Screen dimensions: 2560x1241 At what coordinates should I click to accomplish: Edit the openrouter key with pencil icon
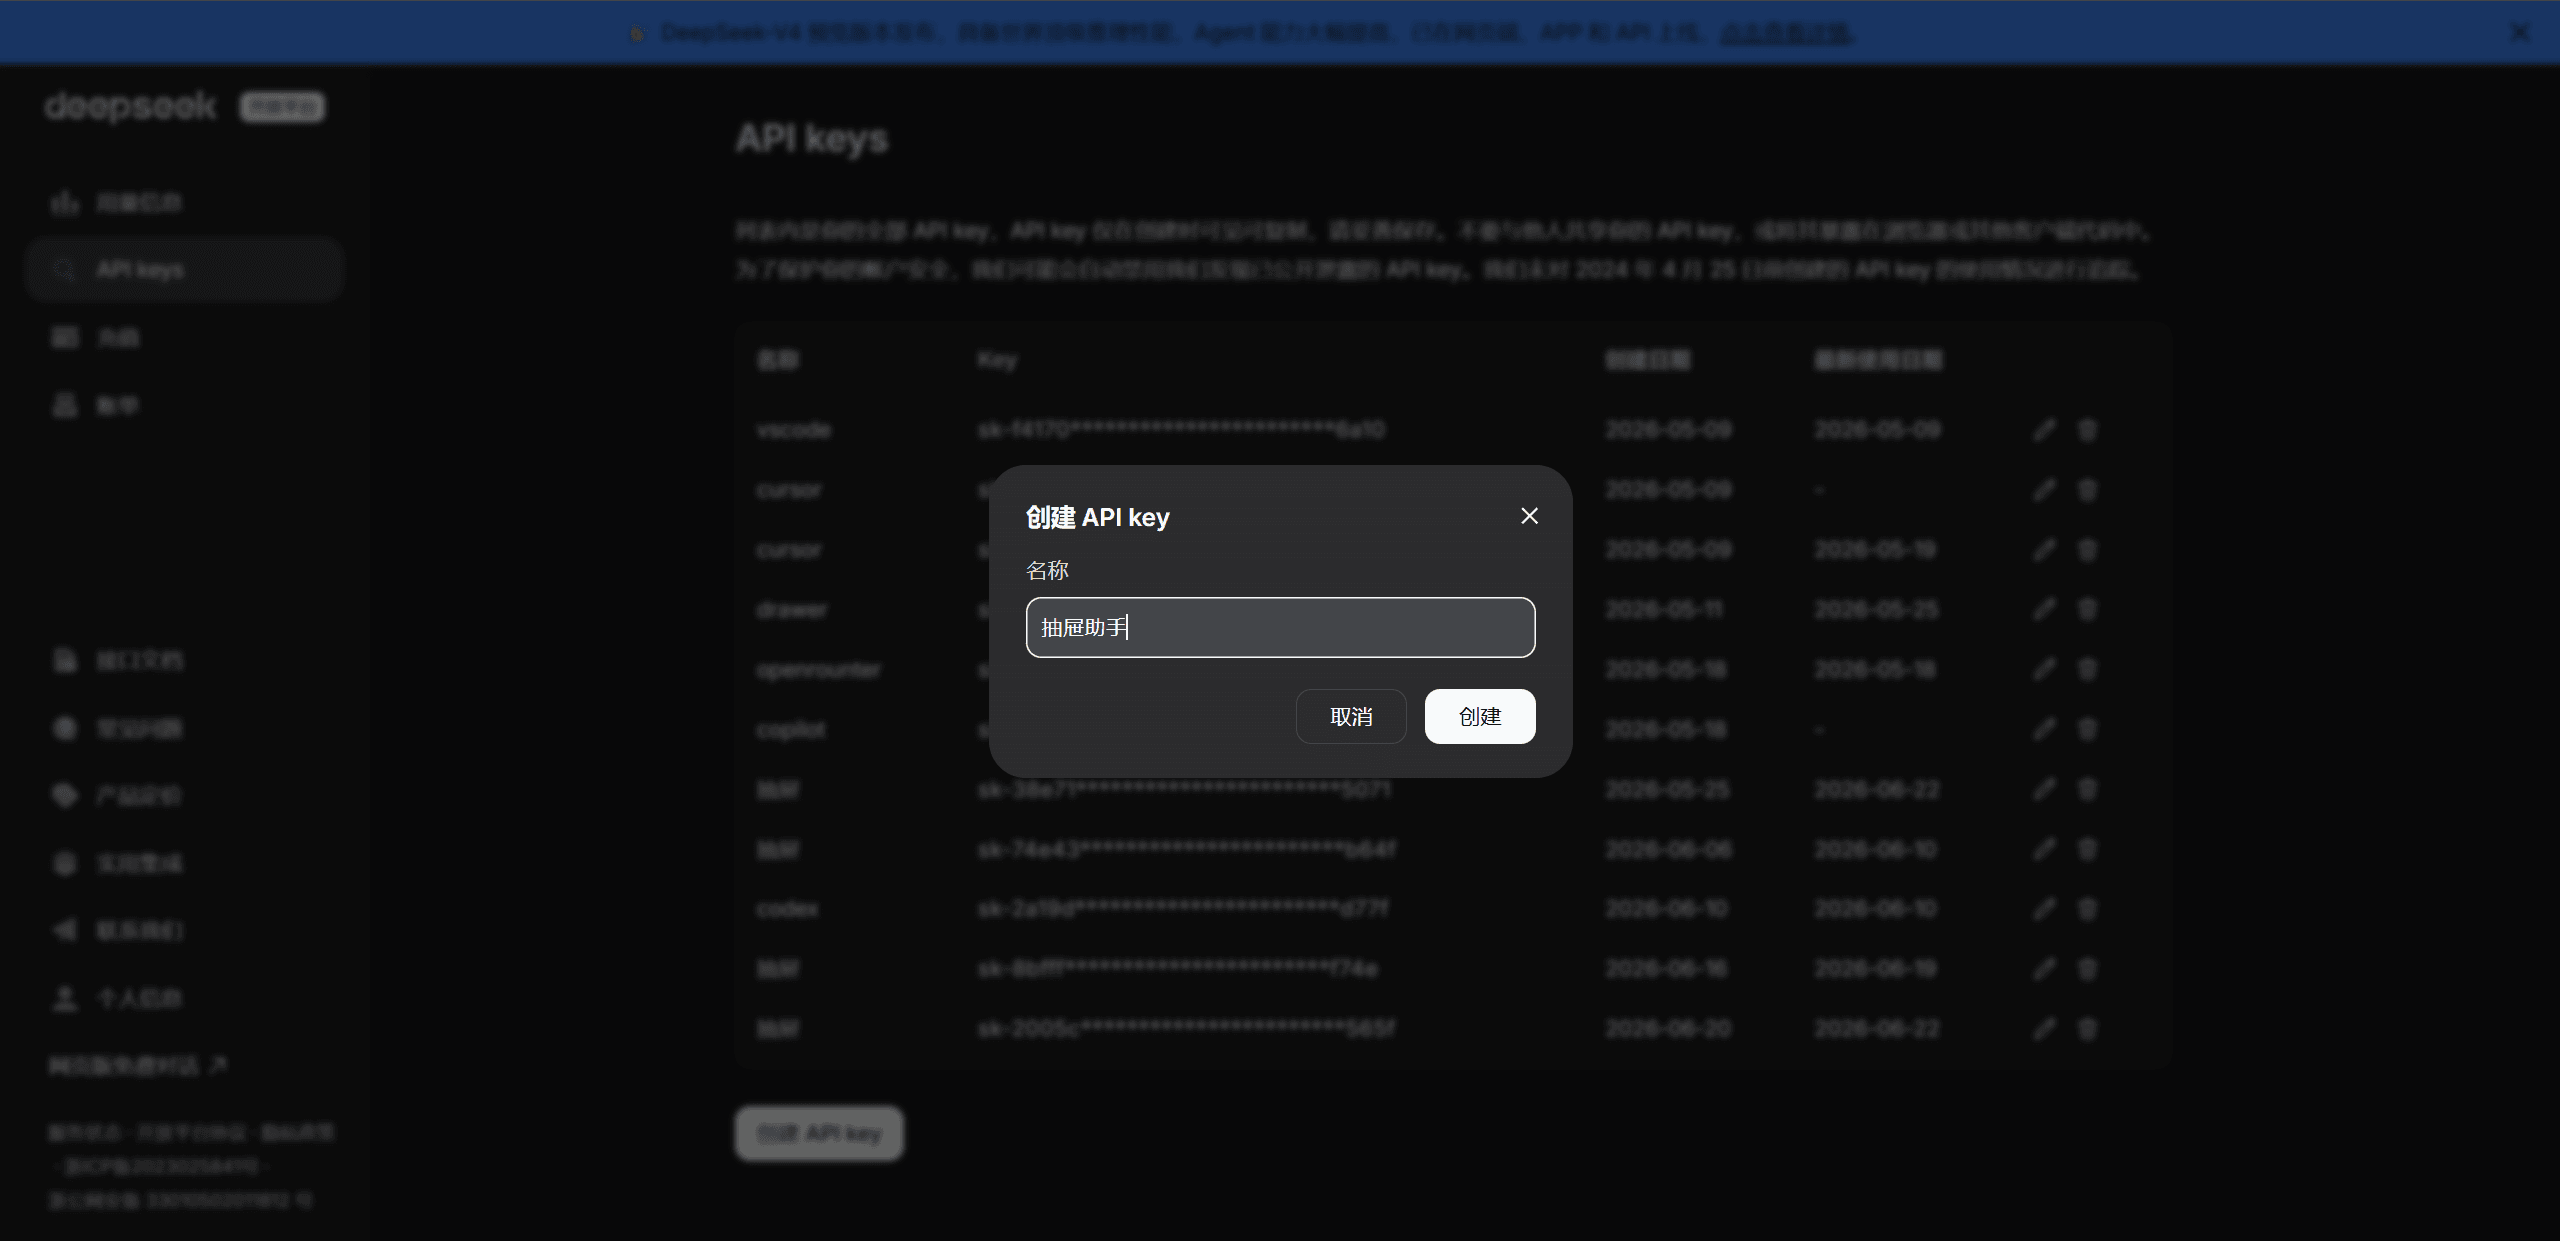2045,669
